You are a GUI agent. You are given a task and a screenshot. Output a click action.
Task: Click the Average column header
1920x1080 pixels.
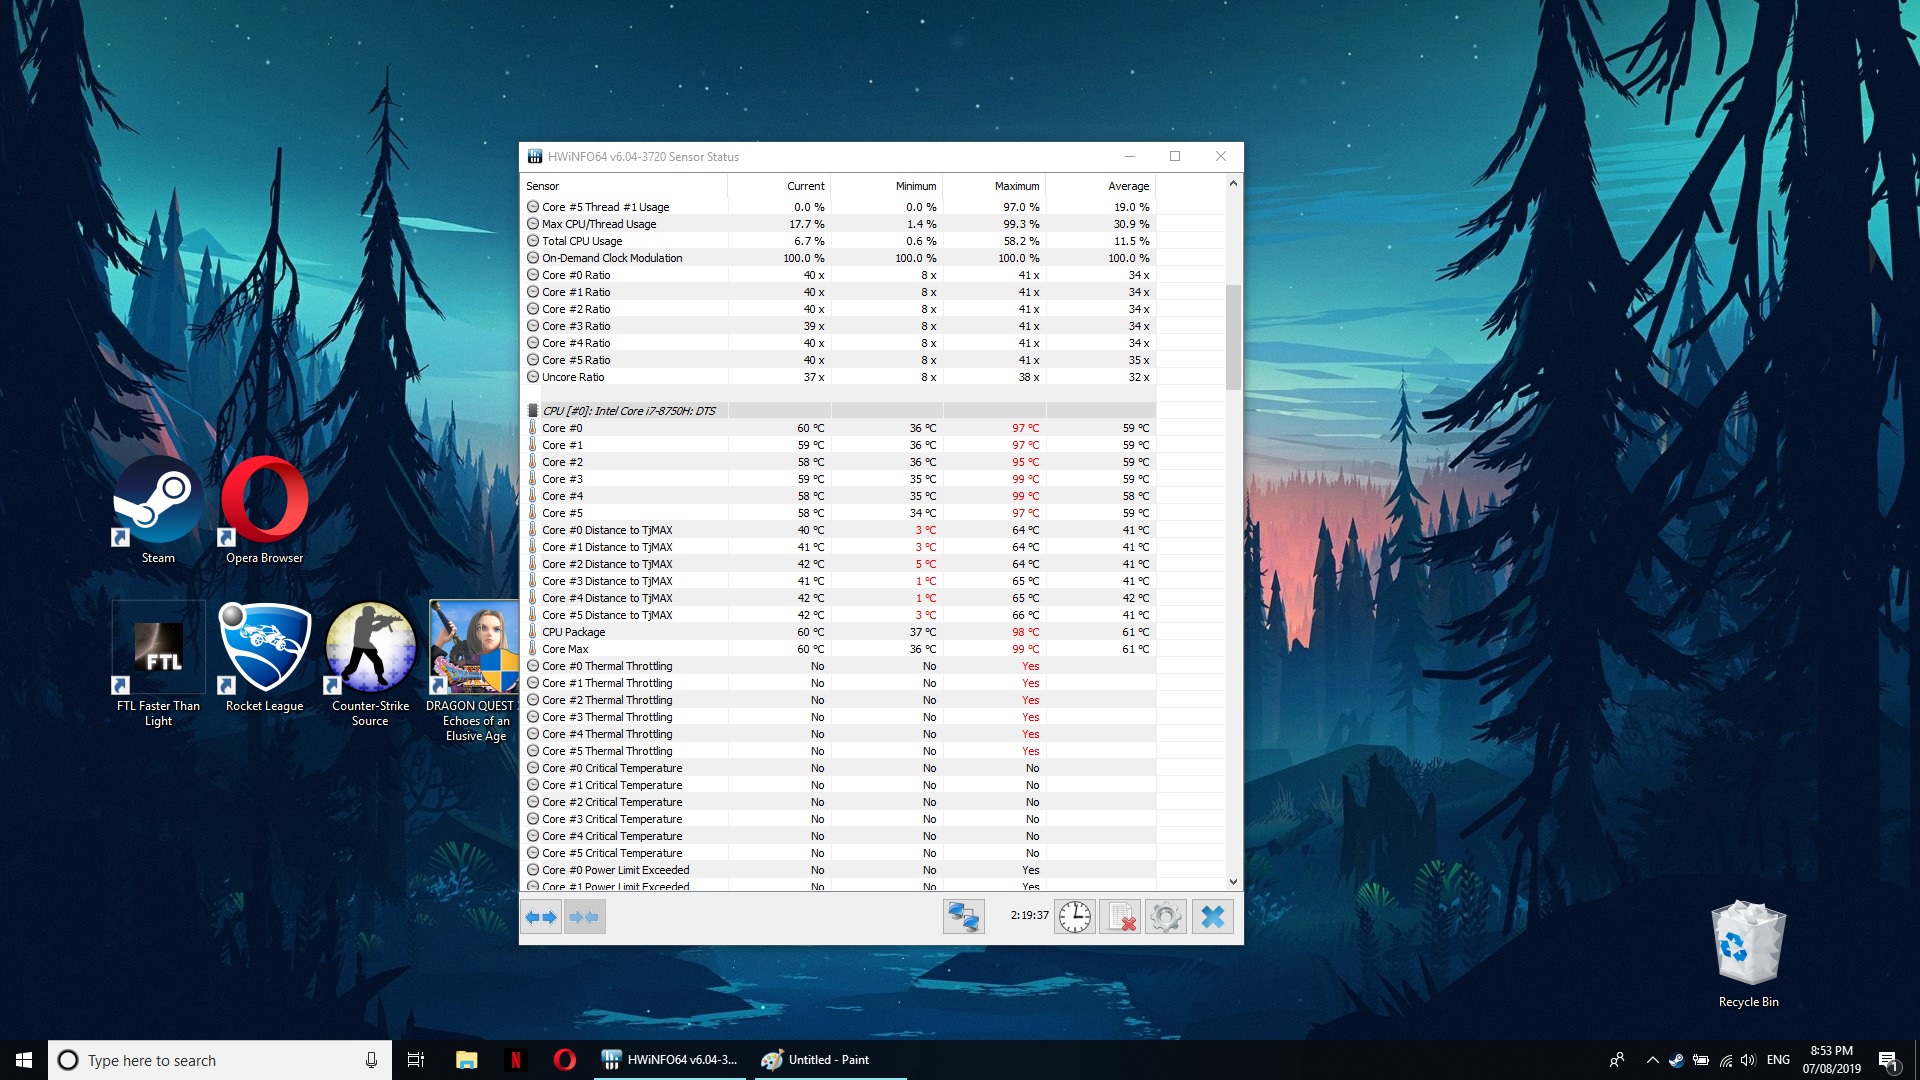pyautogui.click(x=1128, y=186)
